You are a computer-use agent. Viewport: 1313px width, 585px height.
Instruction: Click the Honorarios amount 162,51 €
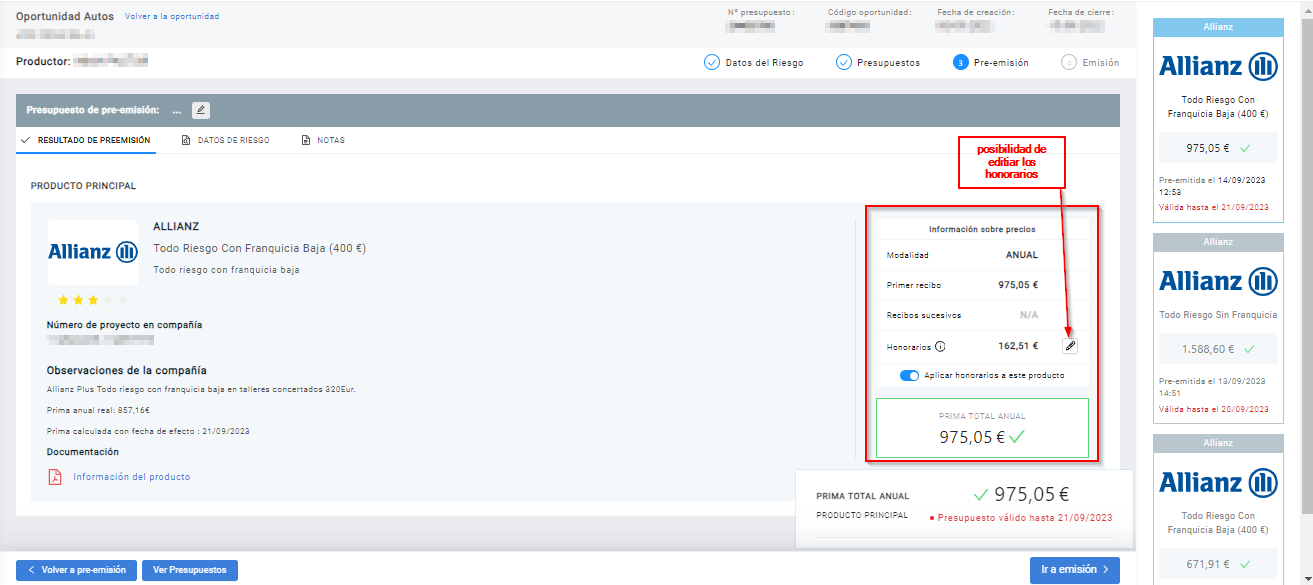click(x=1018, y=346)
